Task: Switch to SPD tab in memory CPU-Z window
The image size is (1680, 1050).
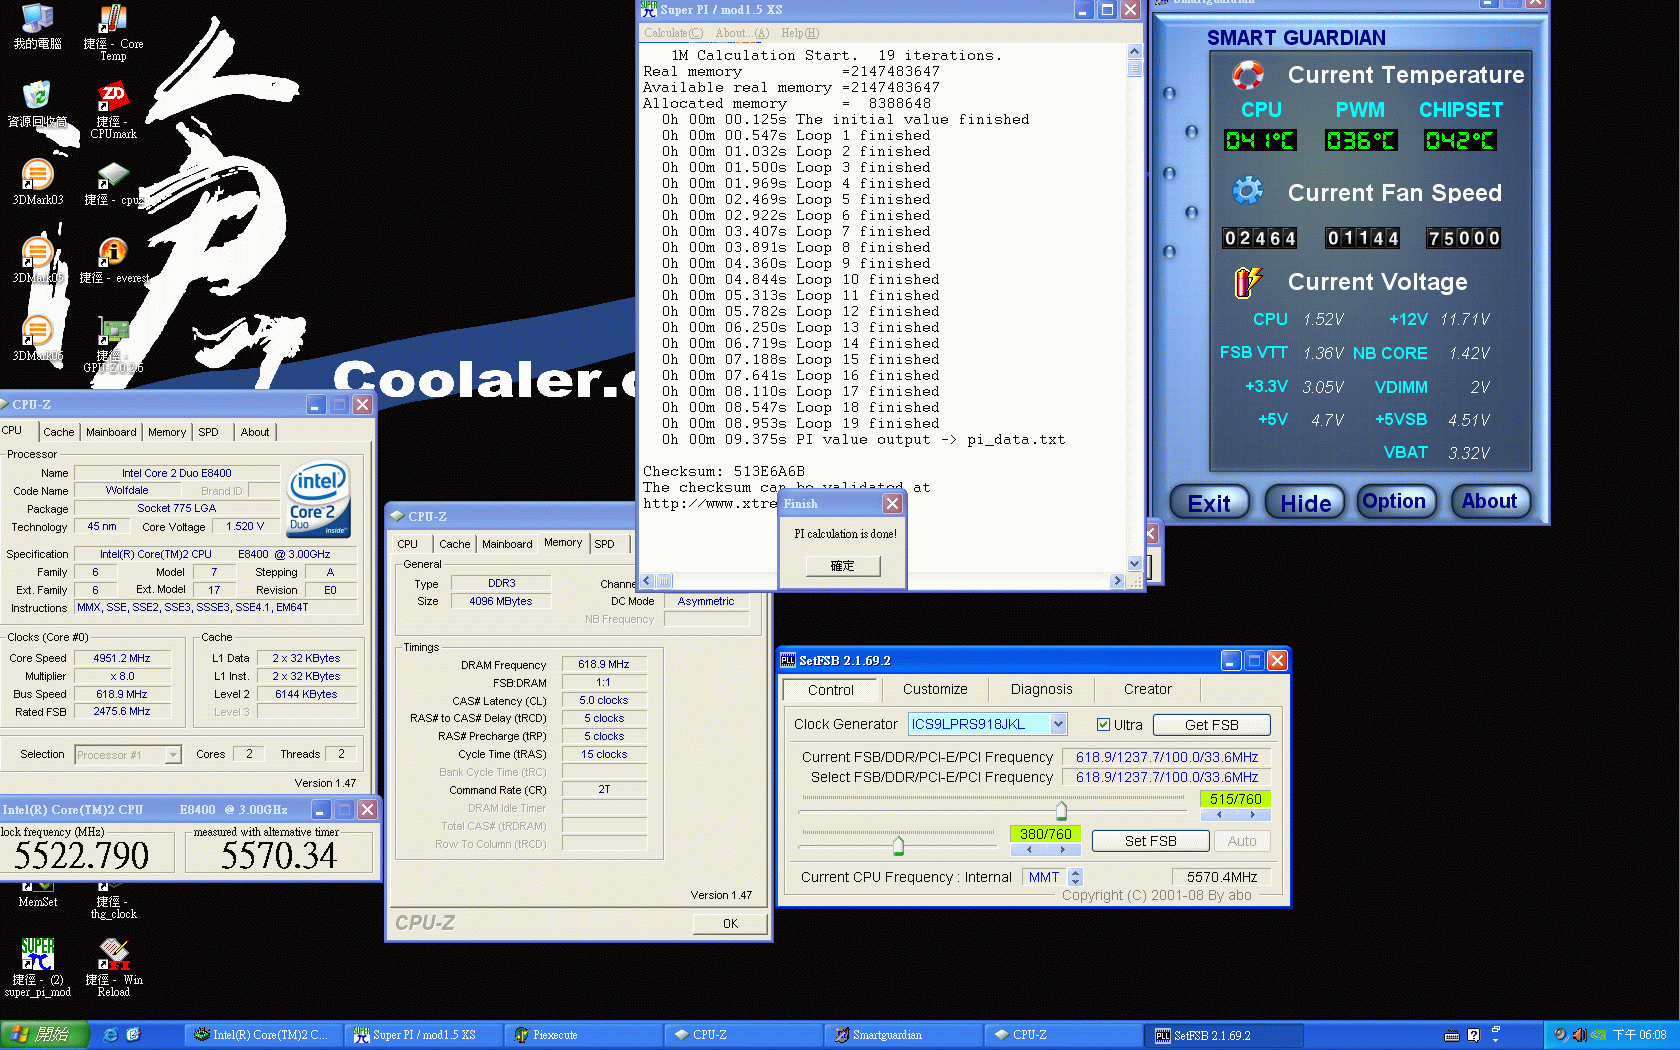Action: pyautogui.click(x=604, y=544)
